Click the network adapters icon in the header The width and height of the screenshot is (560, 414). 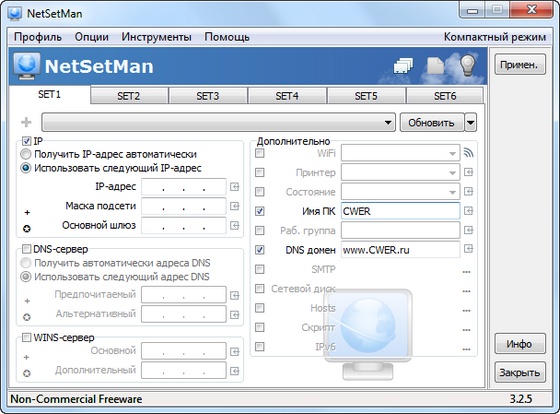pyautogui.click(x=403, y=66)
